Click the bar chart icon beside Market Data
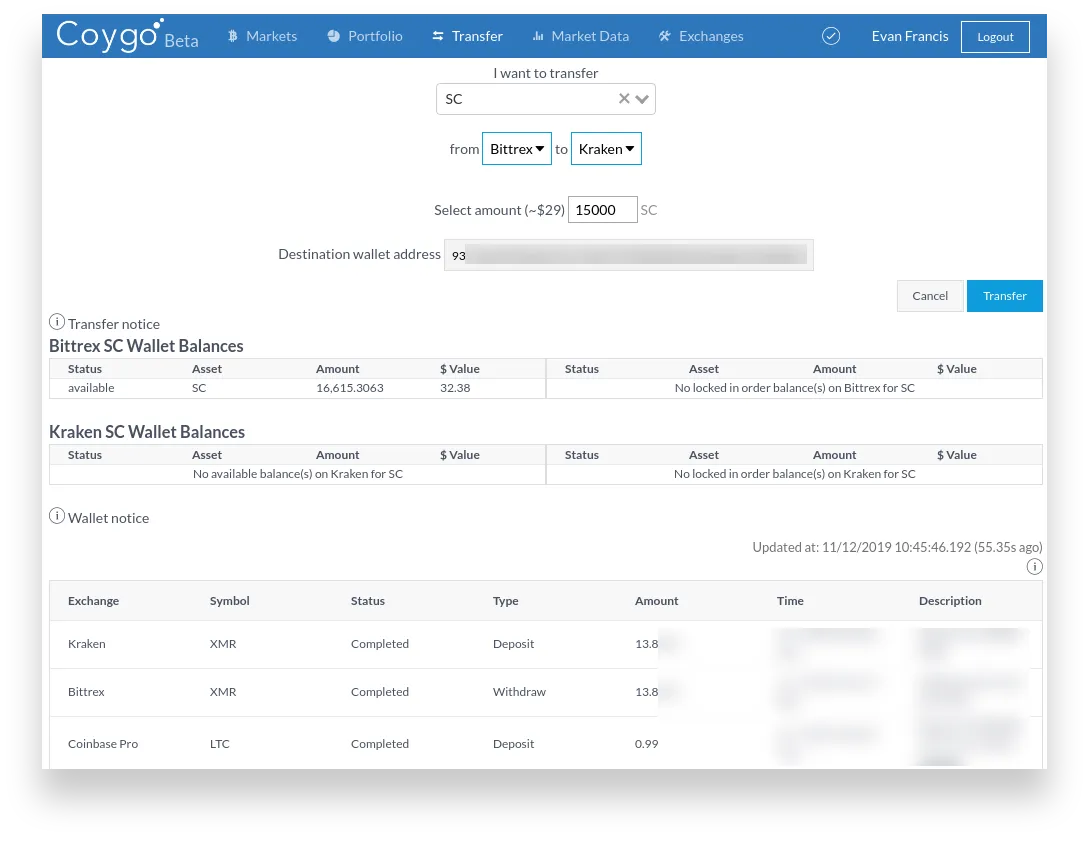Viewport: 1089px width, 850px height. (x=538, y=36)
